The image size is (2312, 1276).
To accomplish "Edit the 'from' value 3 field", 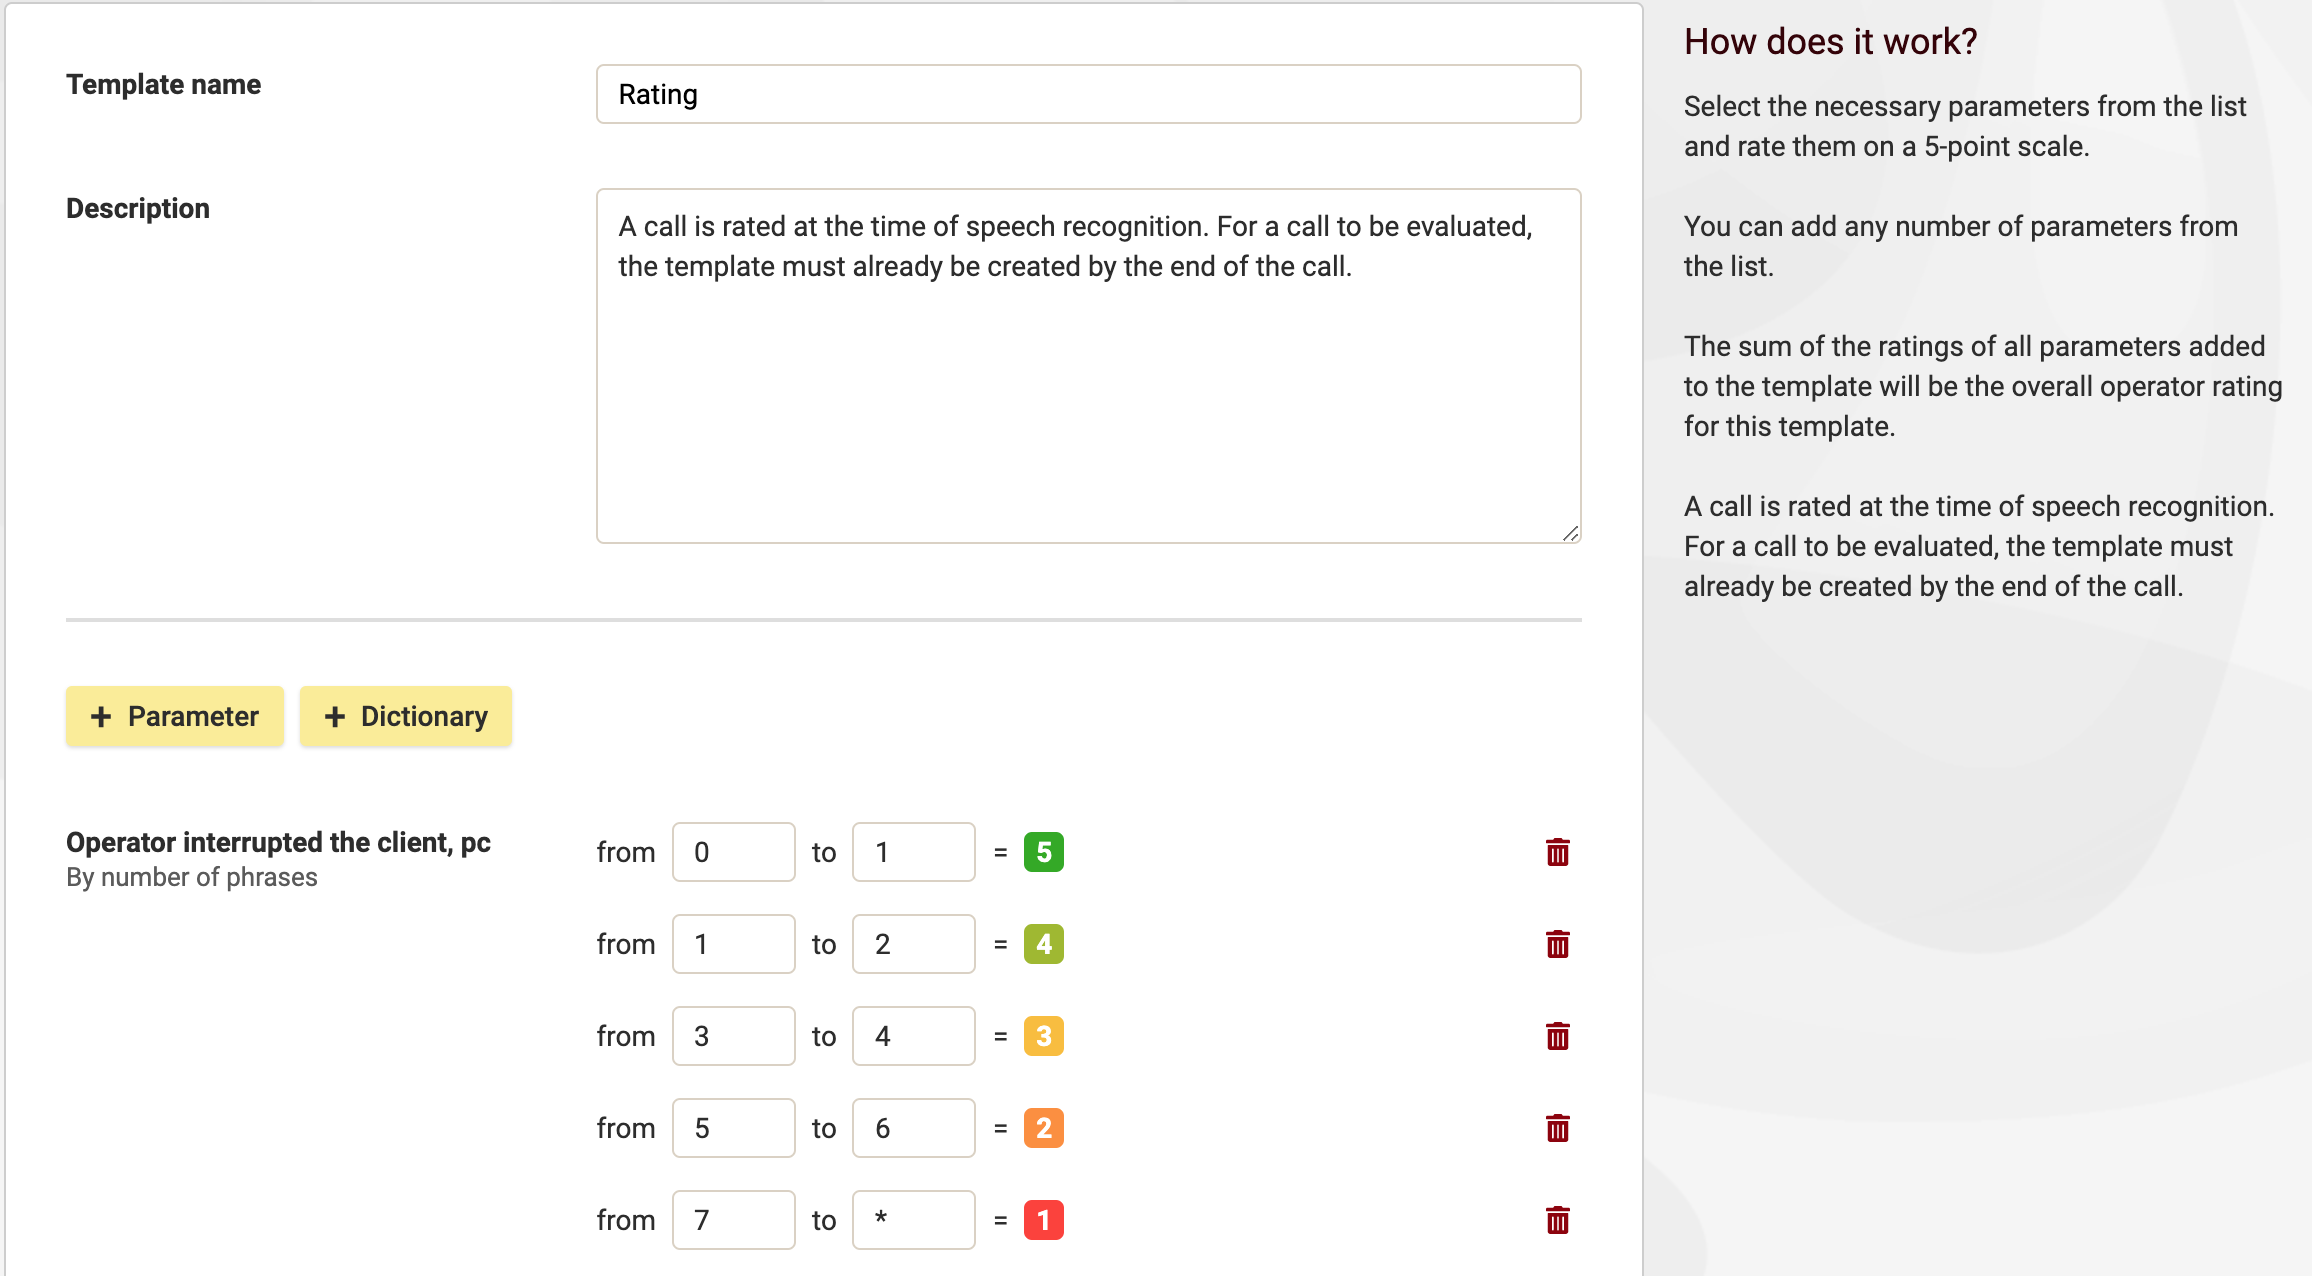I will (733, 1036).
